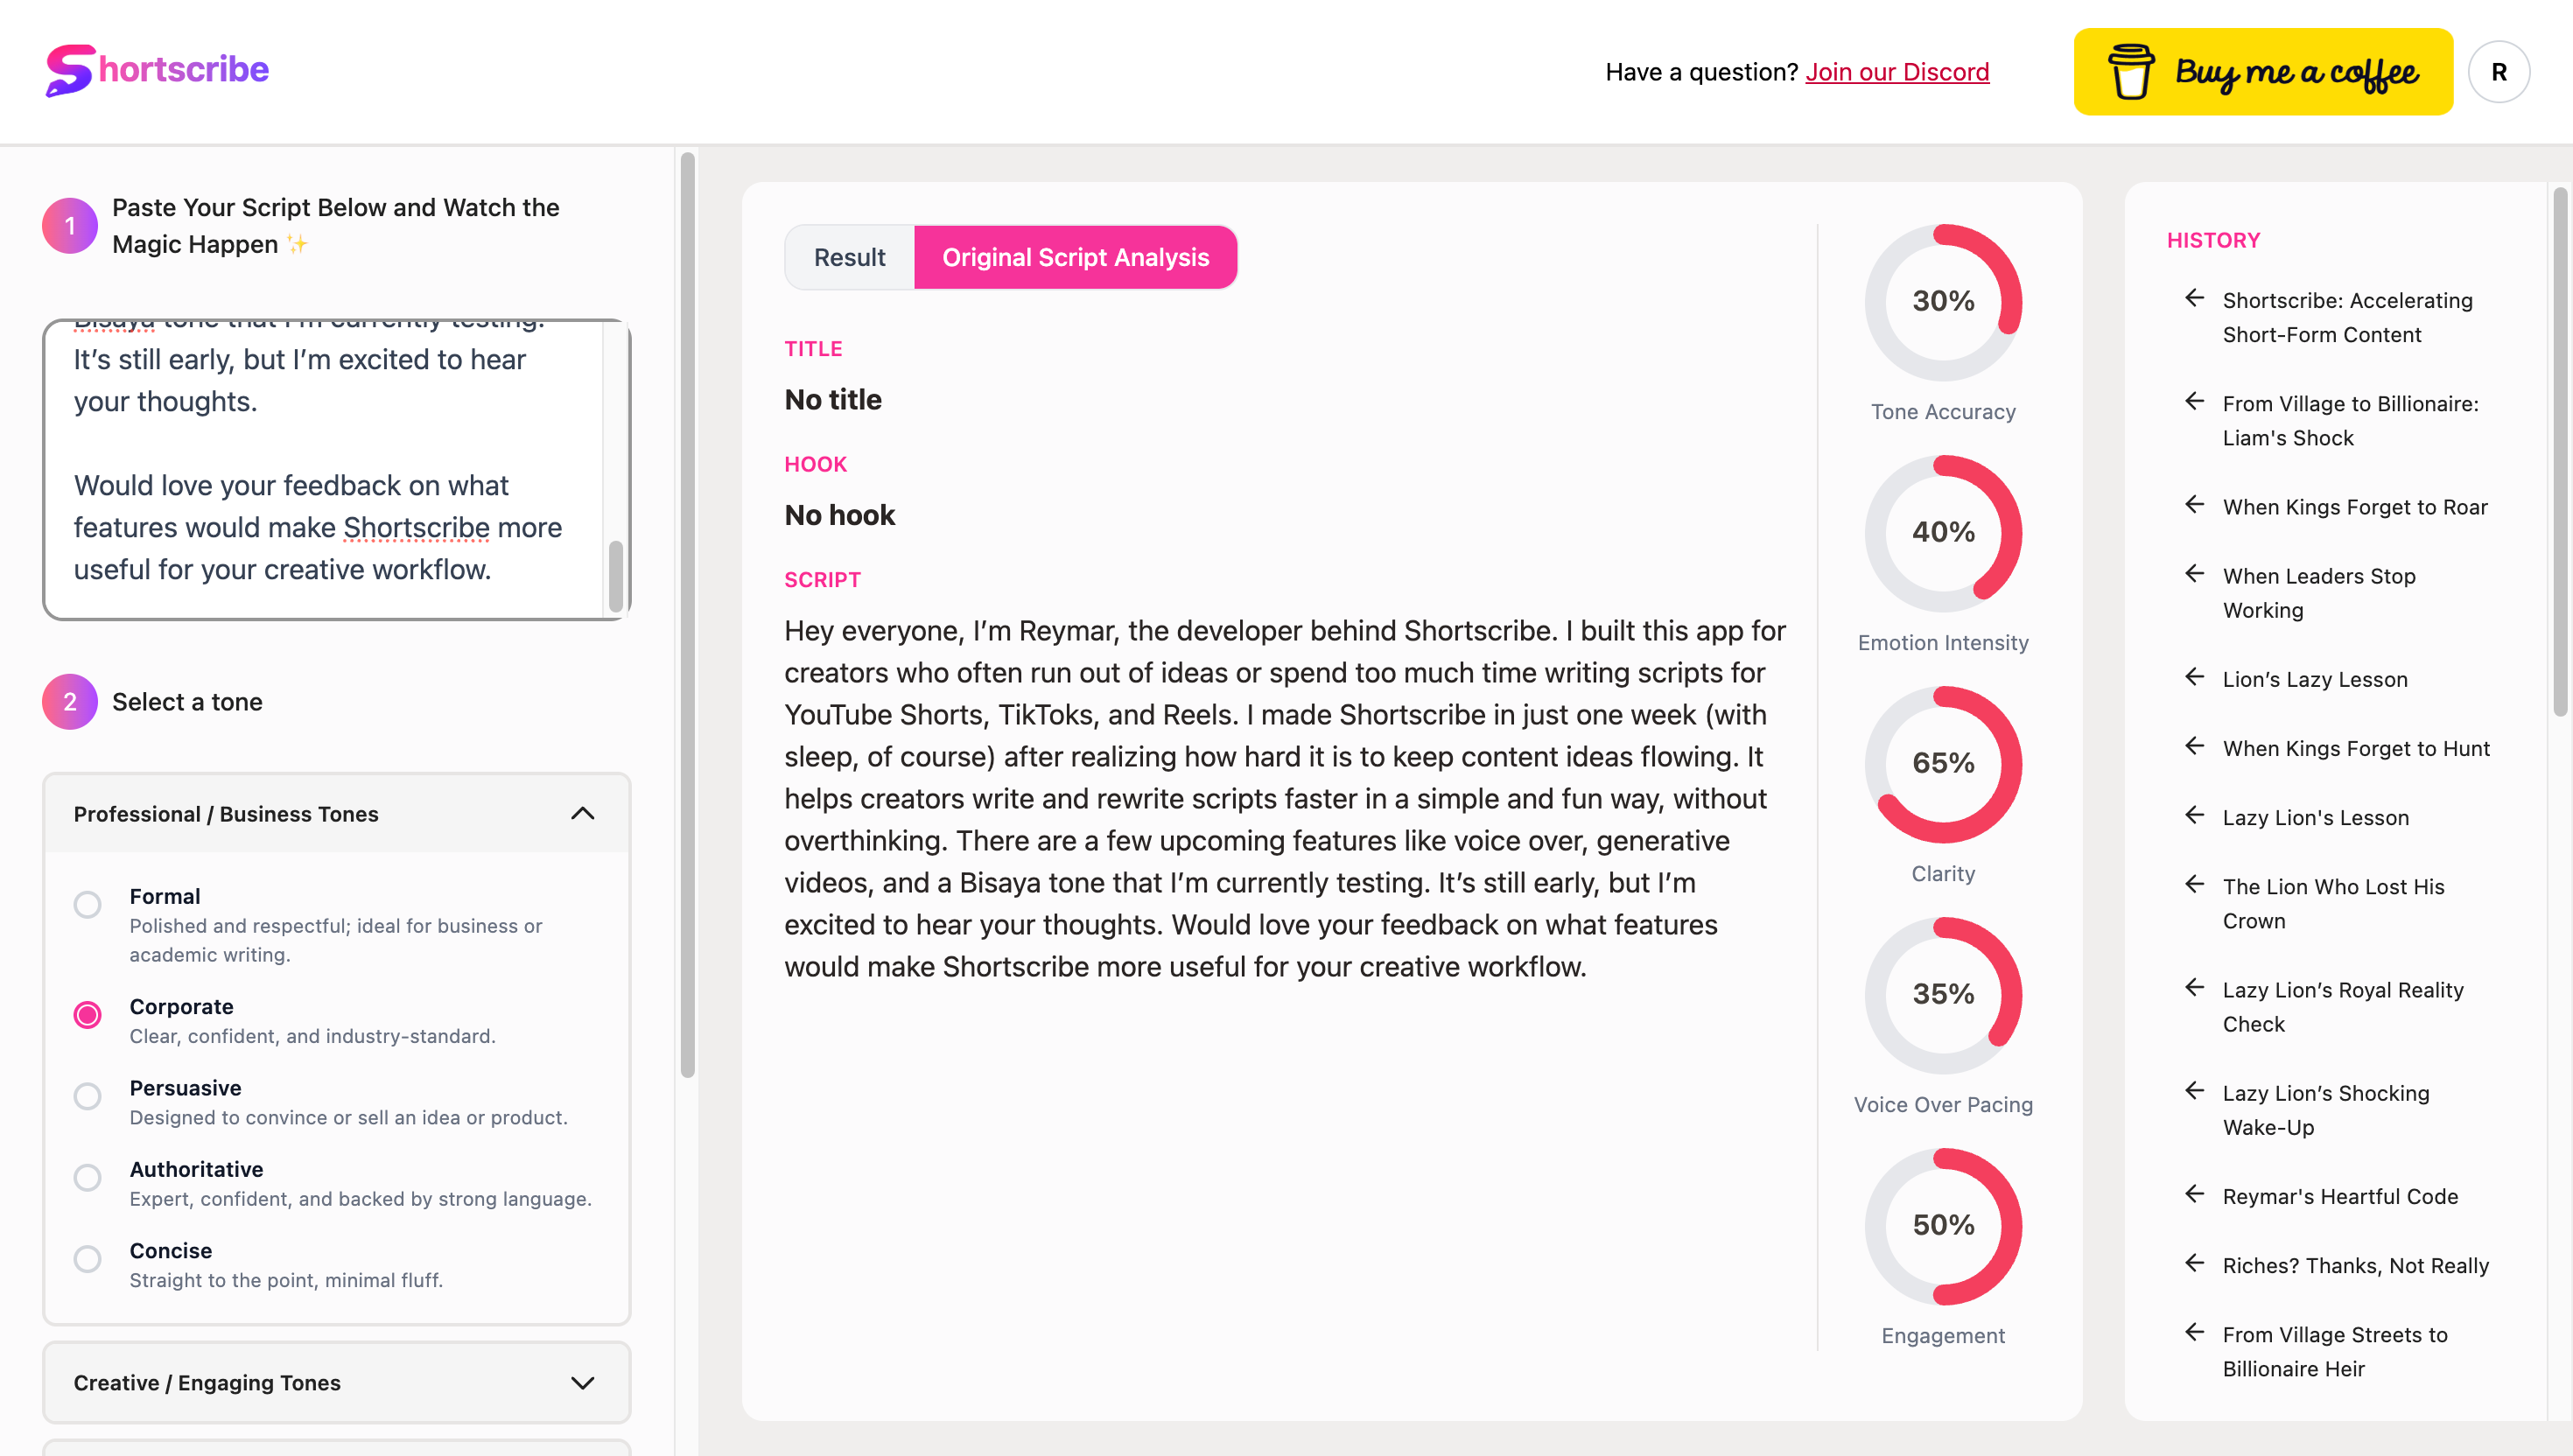Image resolution: width=2573 pixels, height=1456 pixels.
Task: Click the step 2 badge icon
Action: 69,702
